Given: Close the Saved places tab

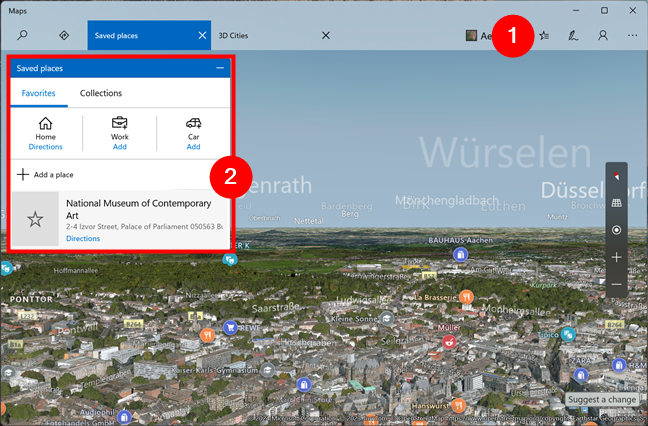Looking at the screenshot, I should click(202, 36).
